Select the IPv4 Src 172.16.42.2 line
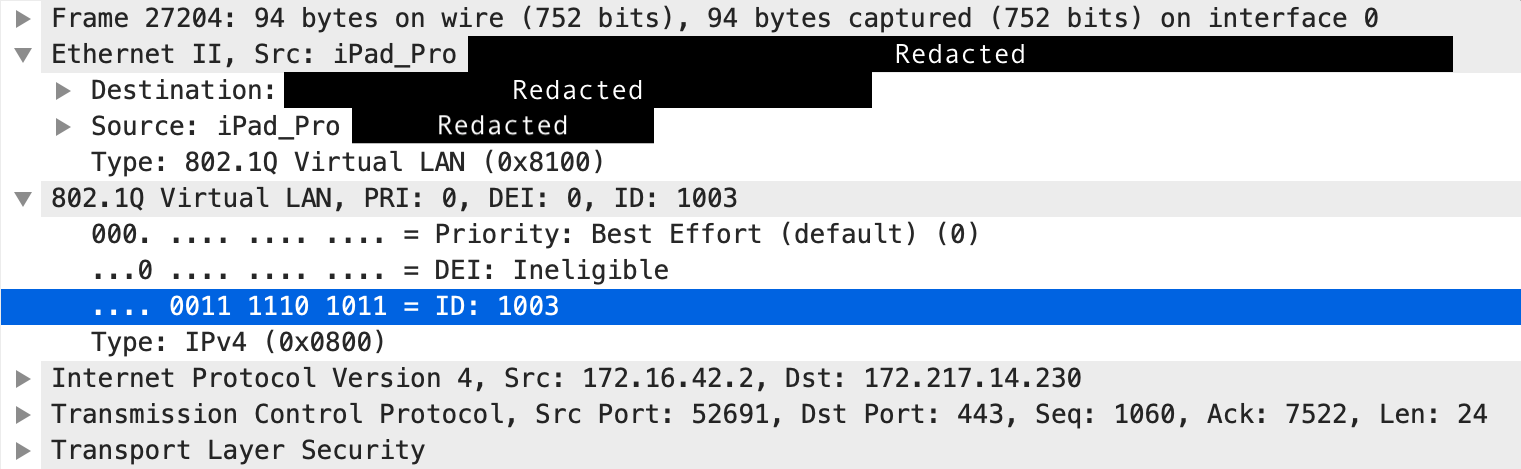The image size is (1521, 469). 760,378
